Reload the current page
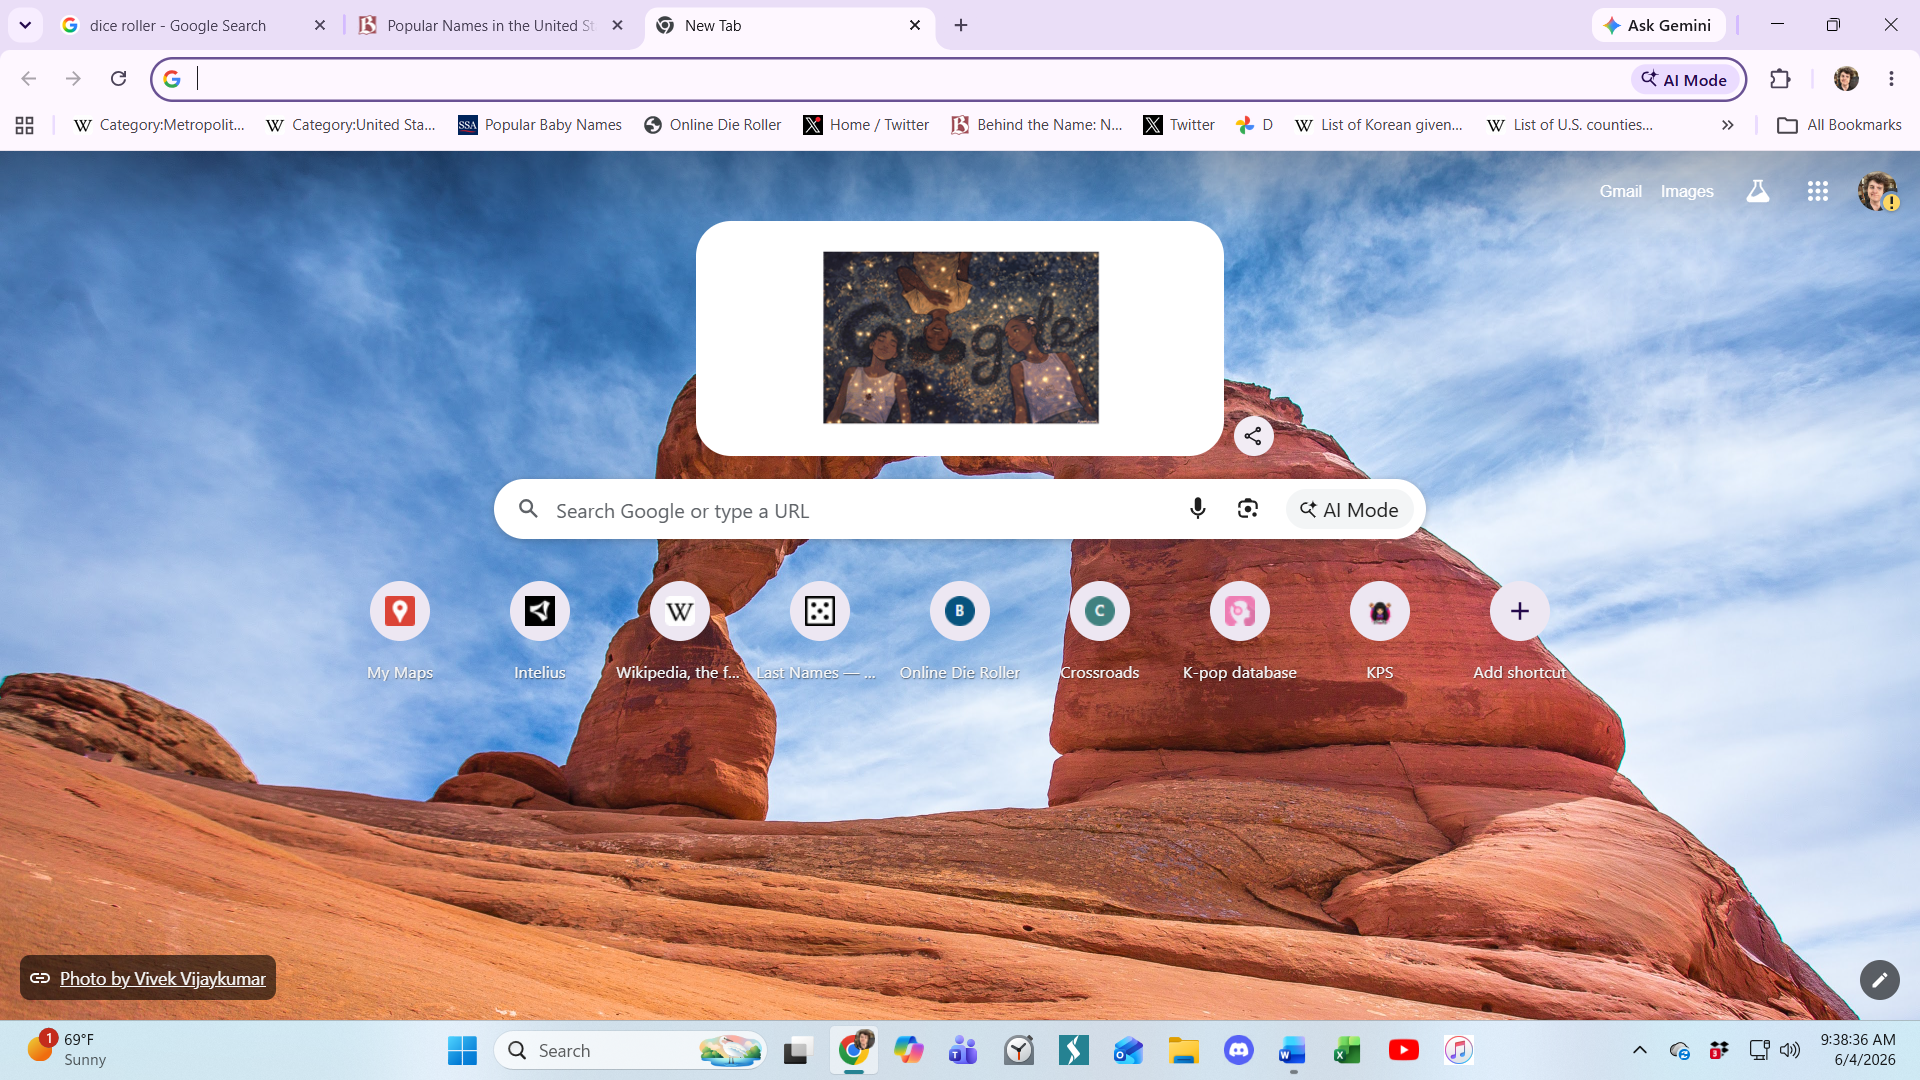Image resolution: width=1920 pixels, height=1080 pixels. point(118,79)
